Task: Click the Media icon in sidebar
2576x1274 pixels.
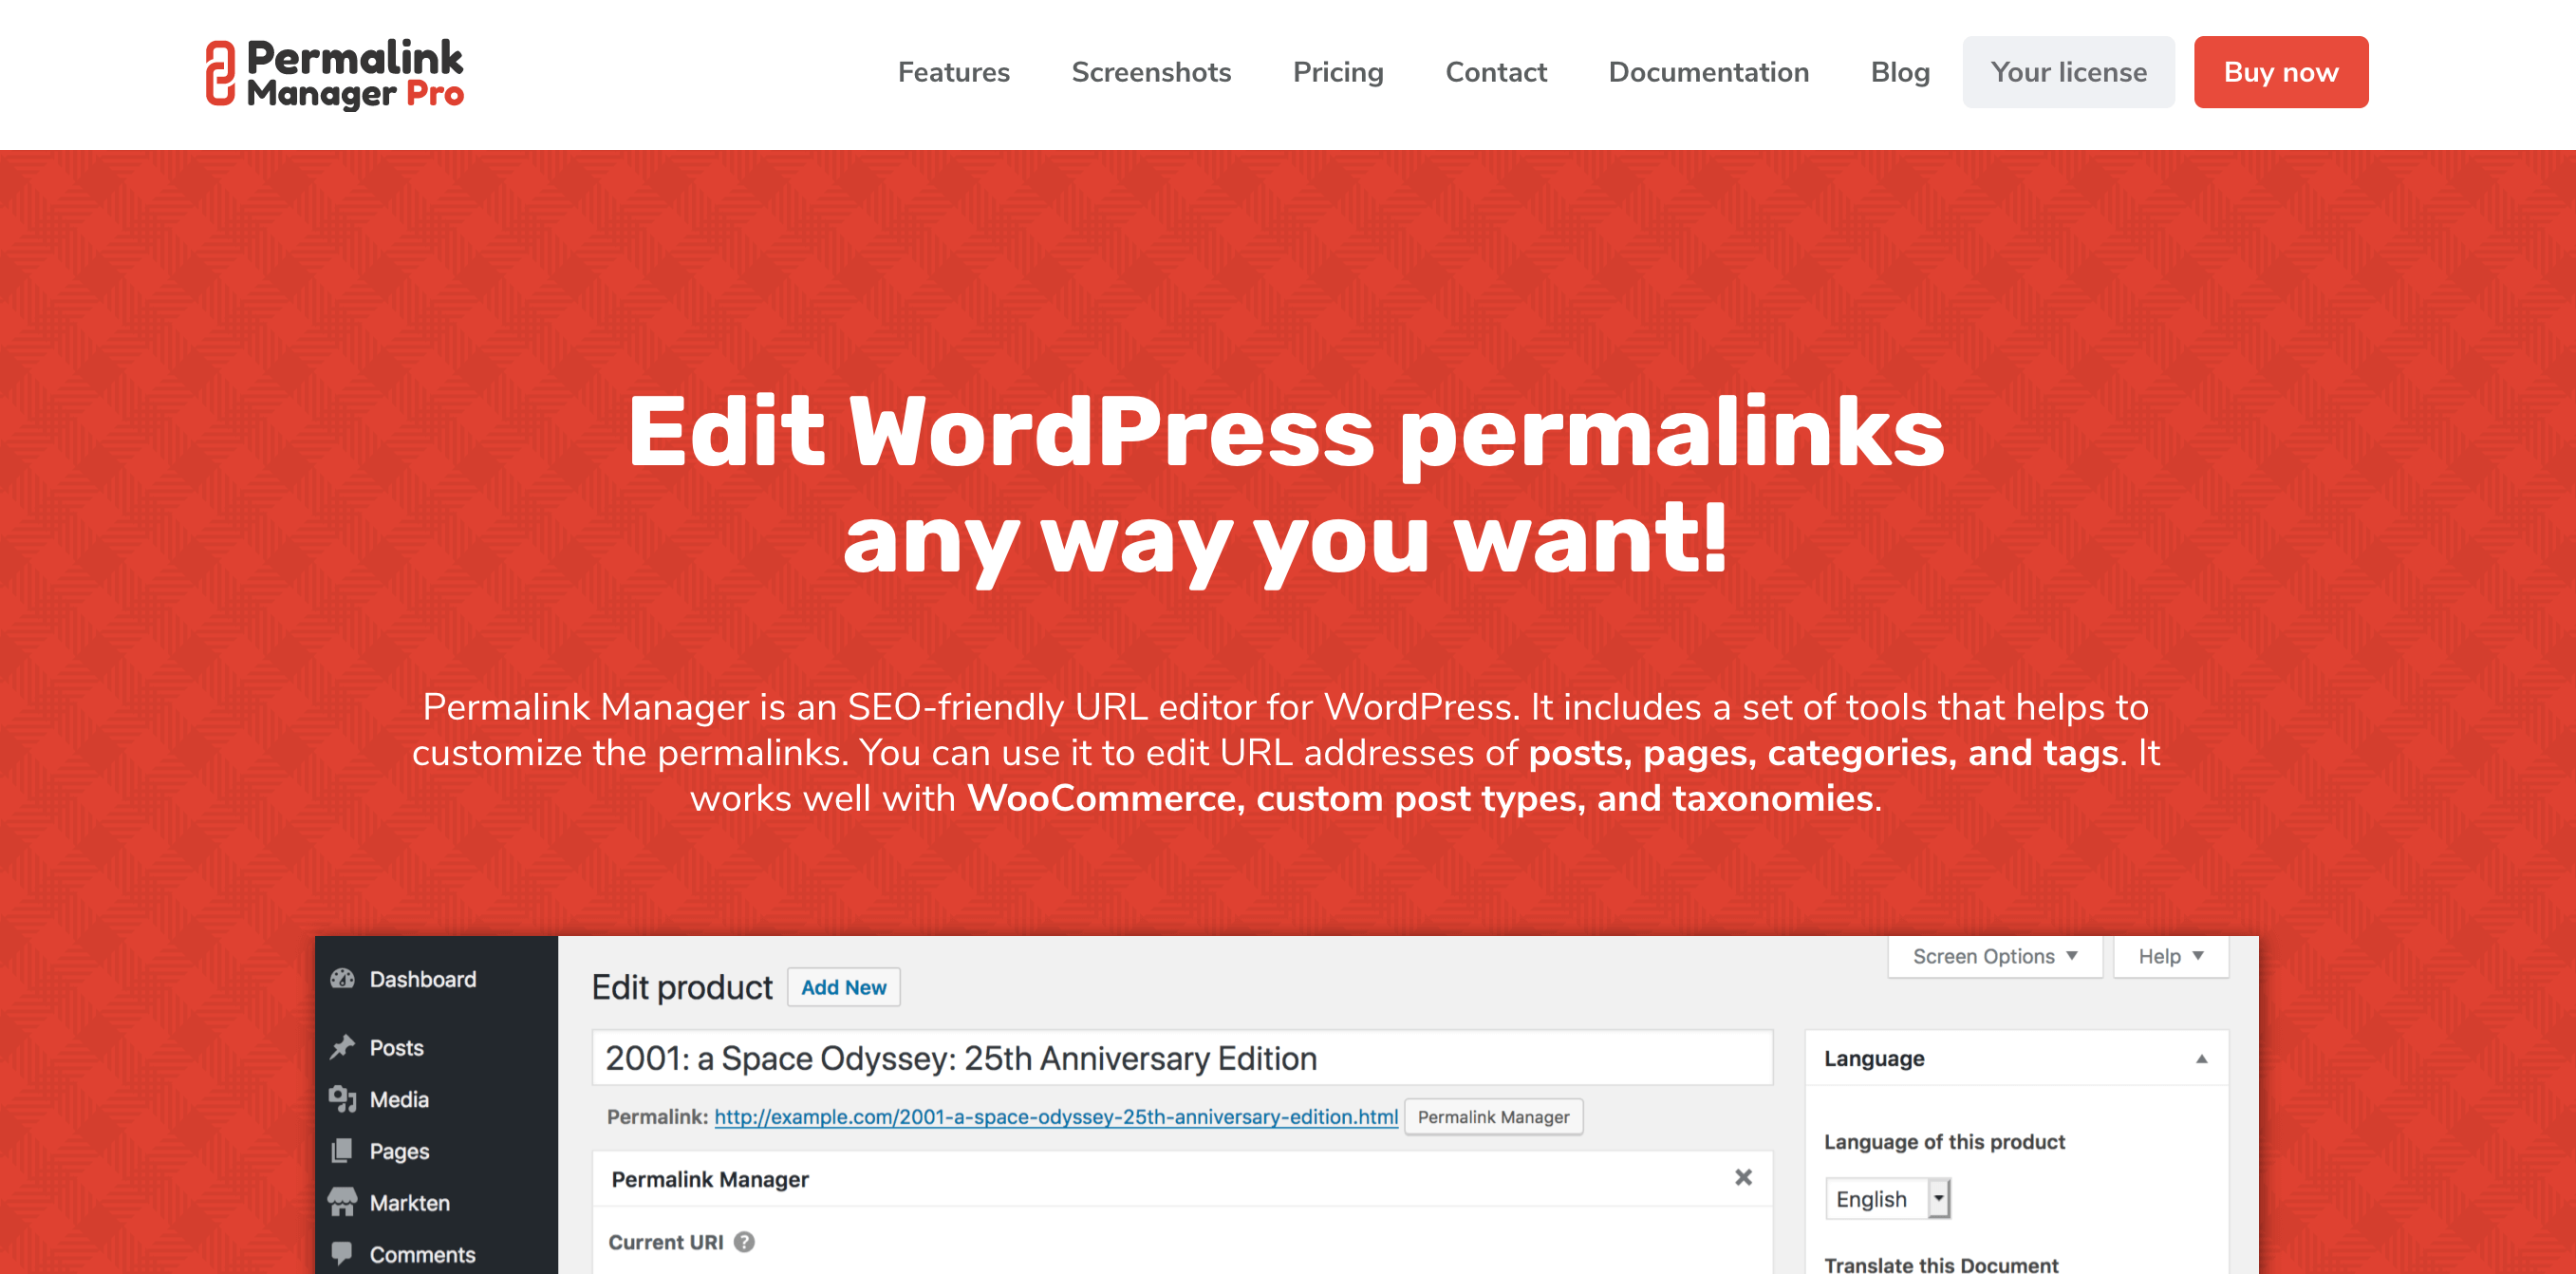Action: (343, 1099)
